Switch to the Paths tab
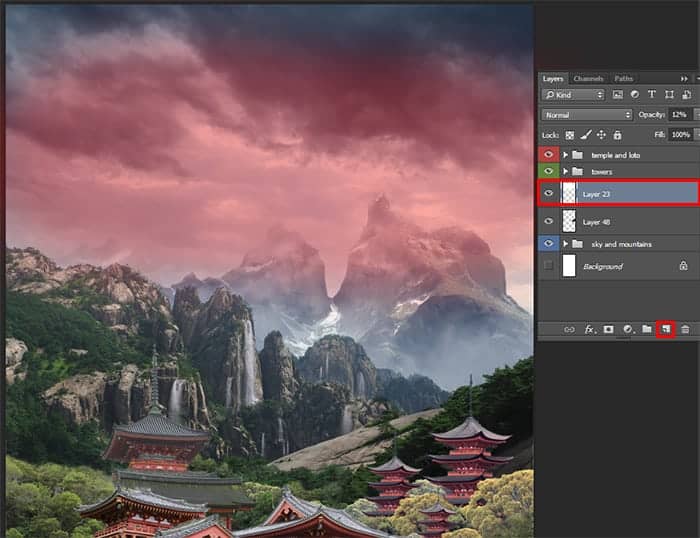 [624, 79]
